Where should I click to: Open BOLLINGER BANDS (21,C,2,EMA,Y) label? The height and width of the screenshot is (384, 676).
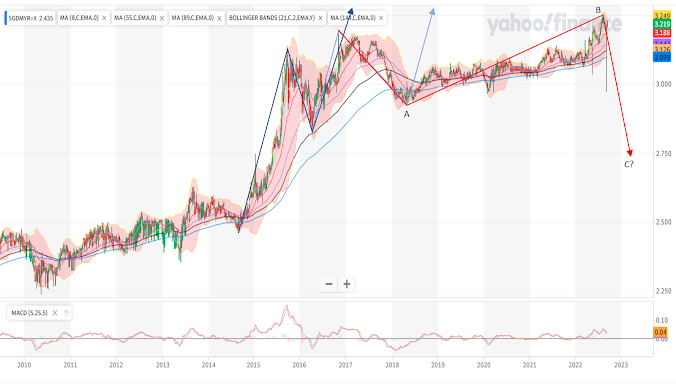(x=272, y=18)
